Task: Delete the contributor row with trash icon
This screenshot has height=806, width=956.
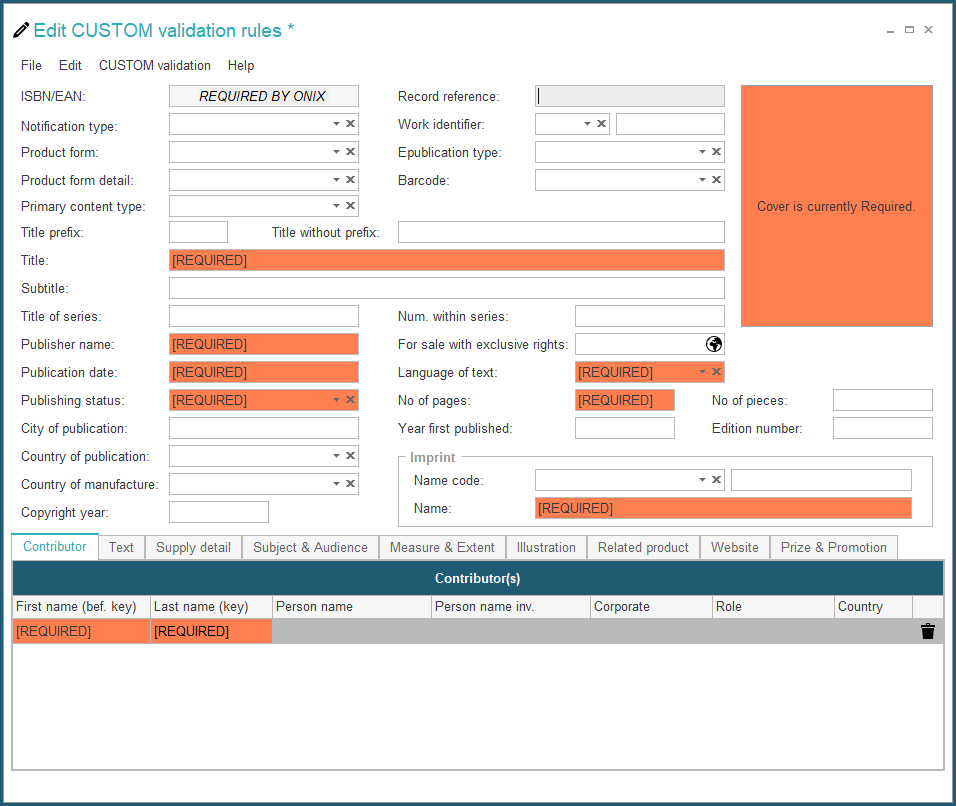Action: (928, 631)
